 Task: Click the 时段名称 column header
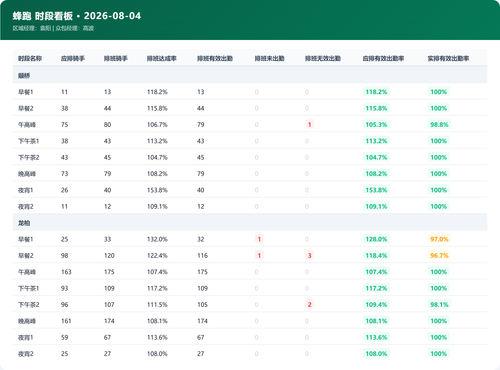(x=30, y=58)
